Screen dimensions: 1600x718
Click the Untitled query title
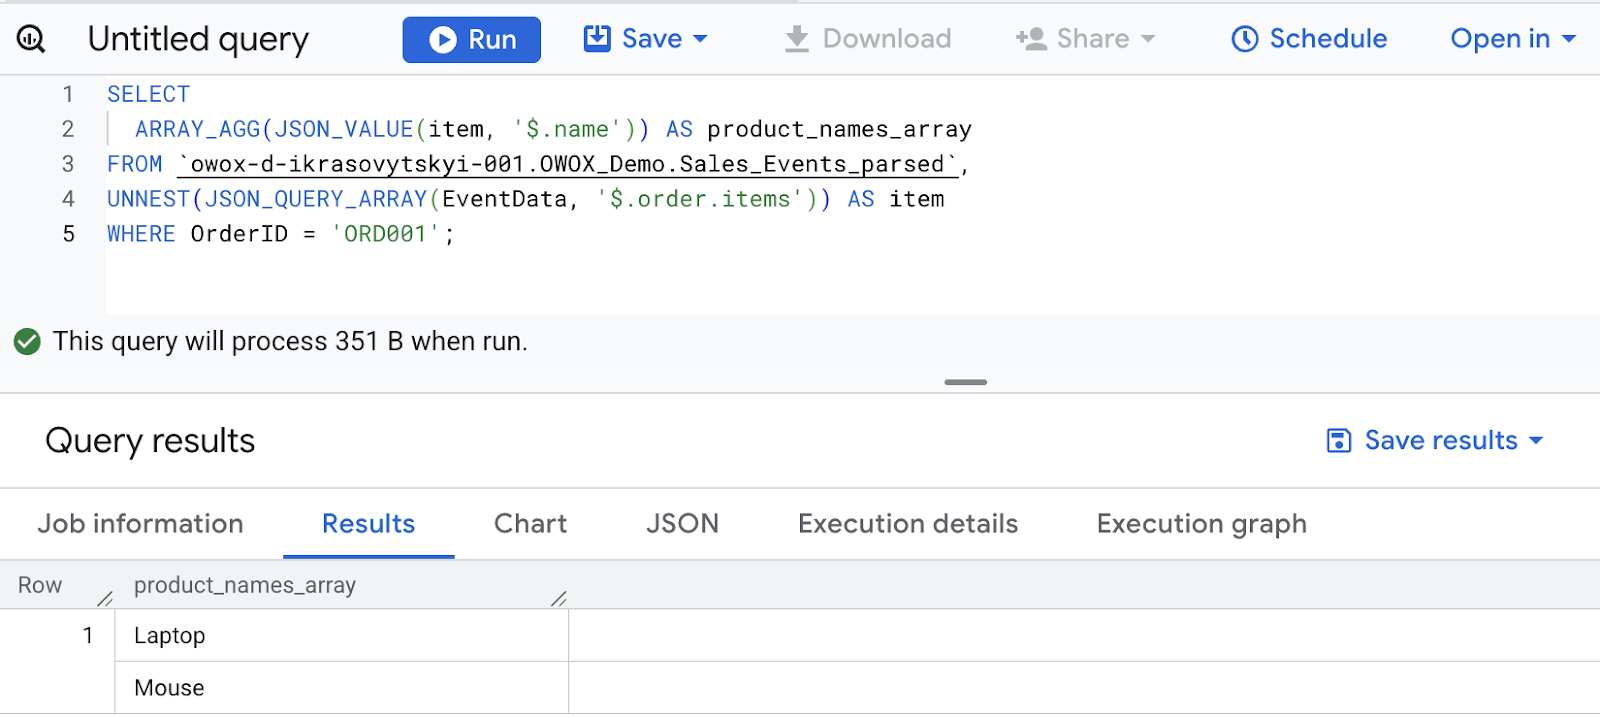click(x=198, y=39)
